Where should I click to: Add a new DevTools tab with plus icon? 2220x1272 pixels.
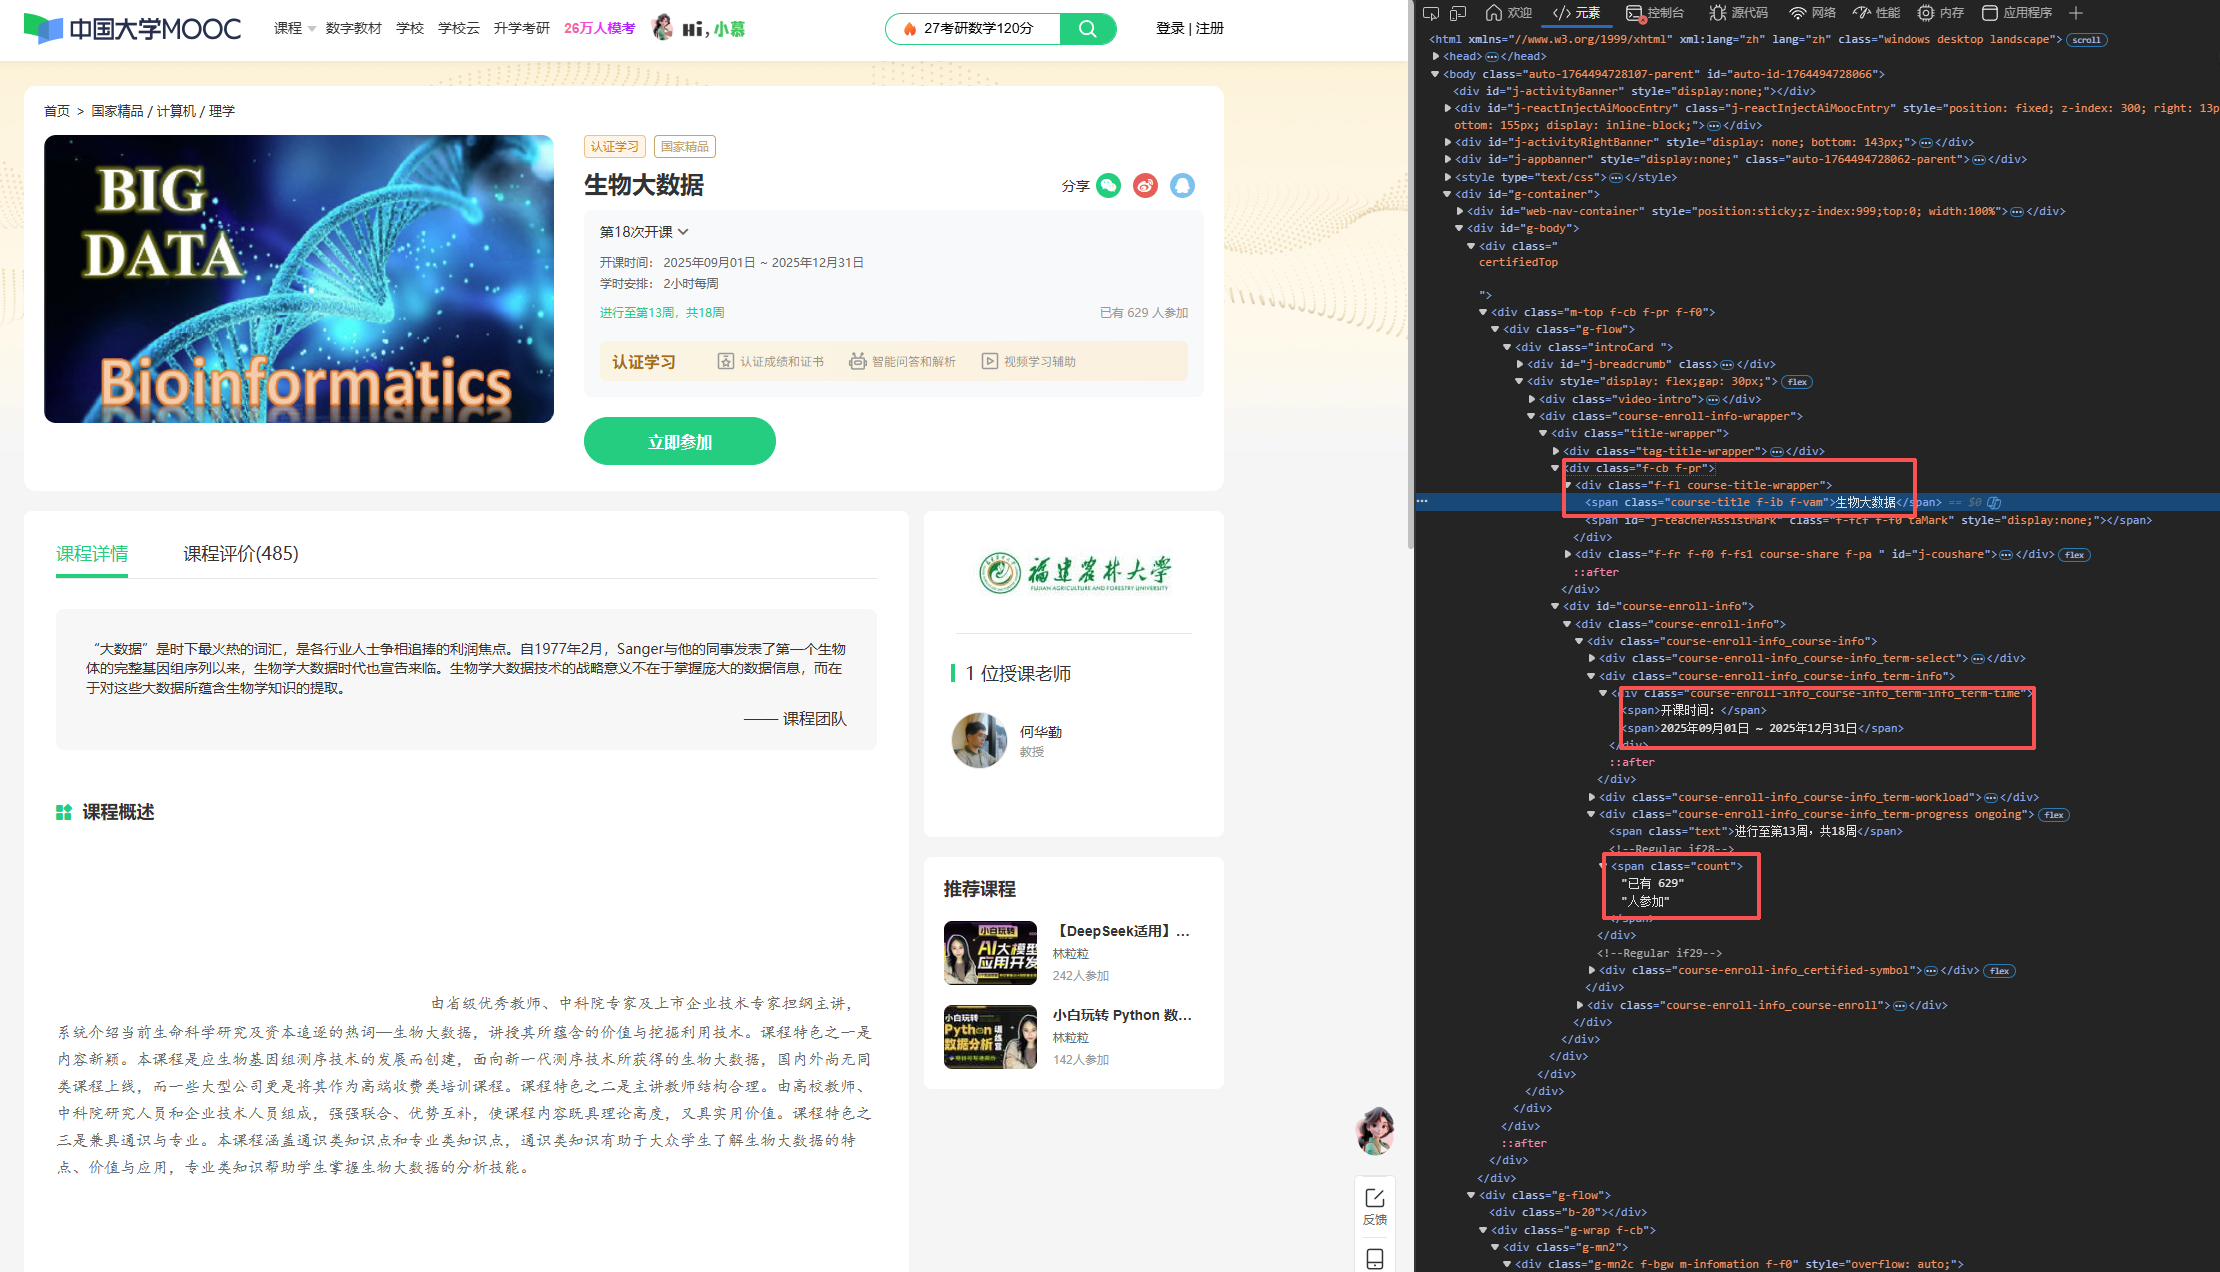tap(2076, 13)
